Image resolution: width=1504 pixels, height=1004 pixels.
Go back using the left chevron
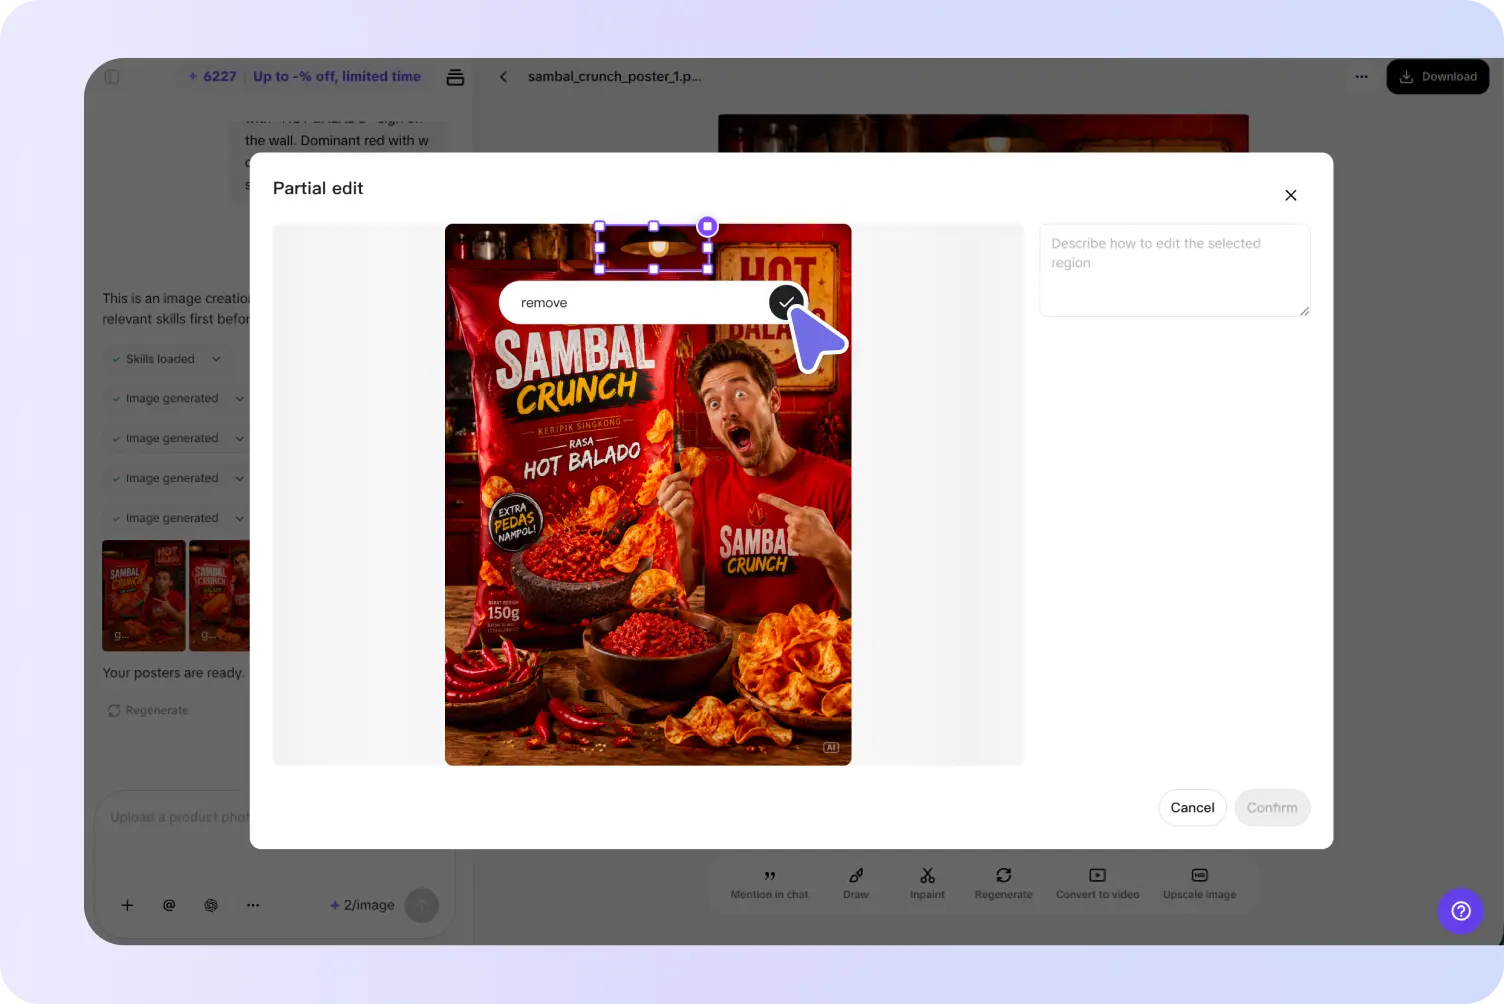(503, 76)
